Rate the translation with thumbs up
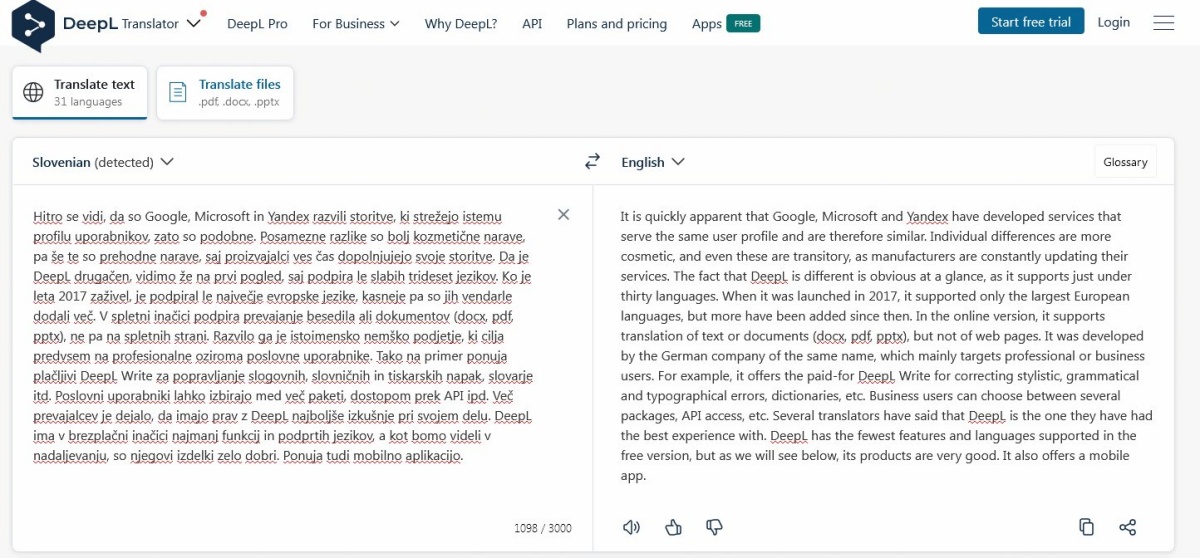The width and height of the screenshot is (1200, 558). click(x=673, y=527)
